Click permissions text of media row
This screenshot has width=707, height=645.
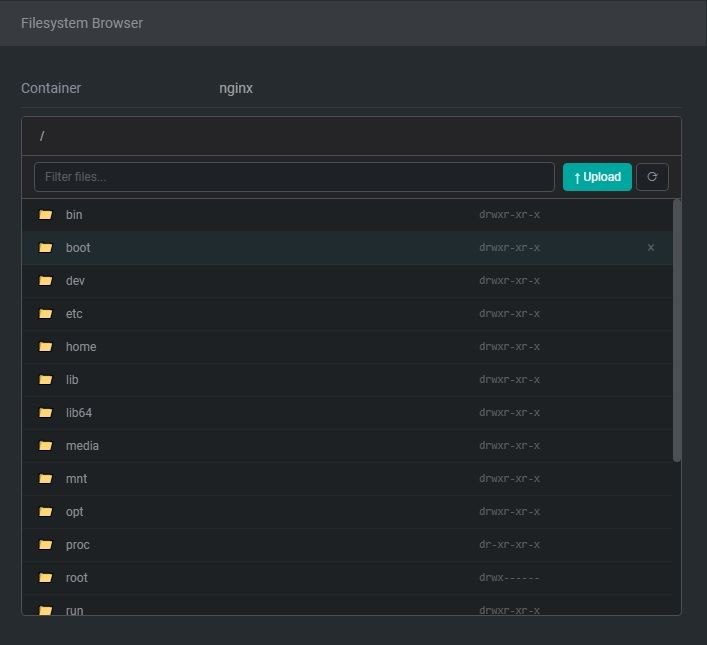click(510, 446)
